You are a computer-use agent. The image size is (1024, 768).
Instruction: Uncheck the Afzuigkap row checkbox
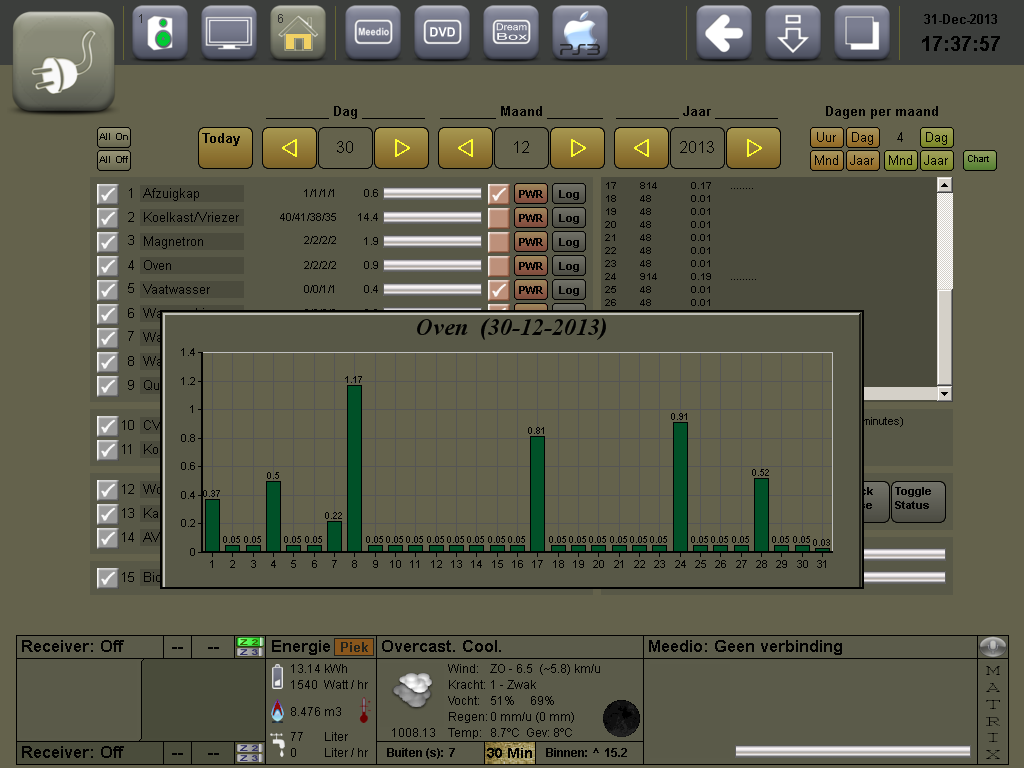[107, 194]
